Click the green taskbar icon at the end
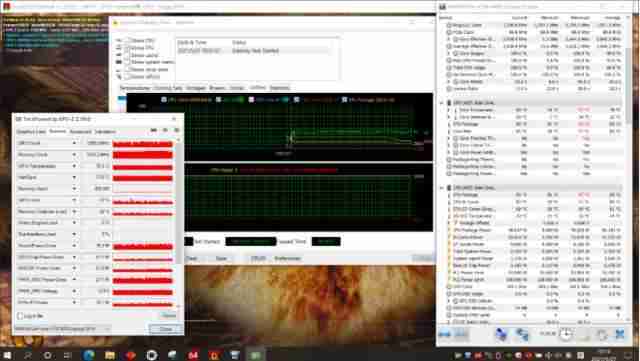The height and width of the screenshot is (361, 640). pos(256,355)
